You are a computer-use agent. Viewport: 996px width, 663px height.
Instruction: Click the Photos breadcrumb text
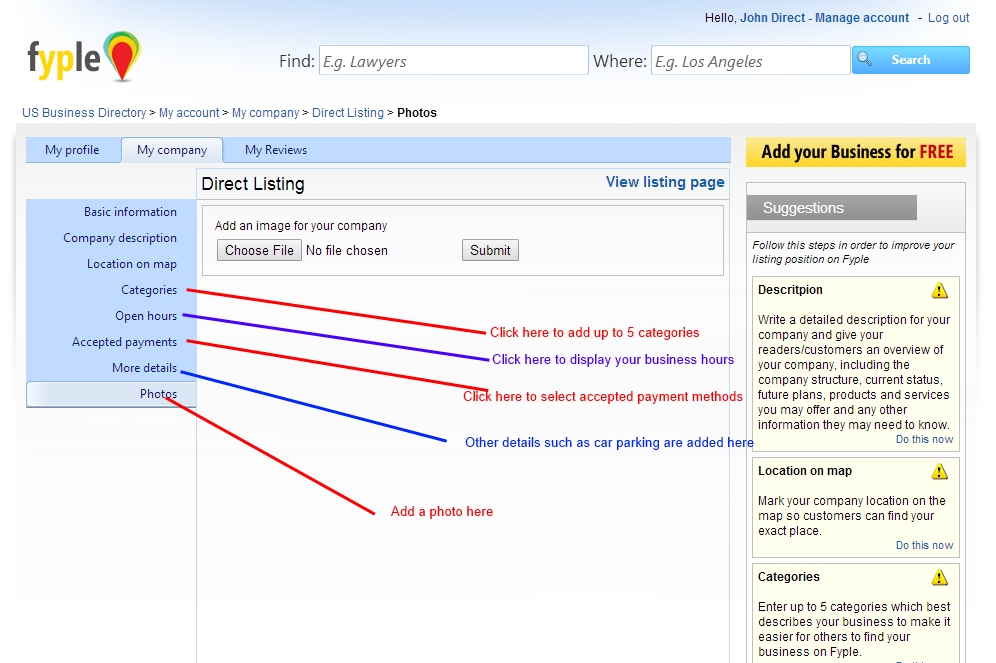coord(417,112)
